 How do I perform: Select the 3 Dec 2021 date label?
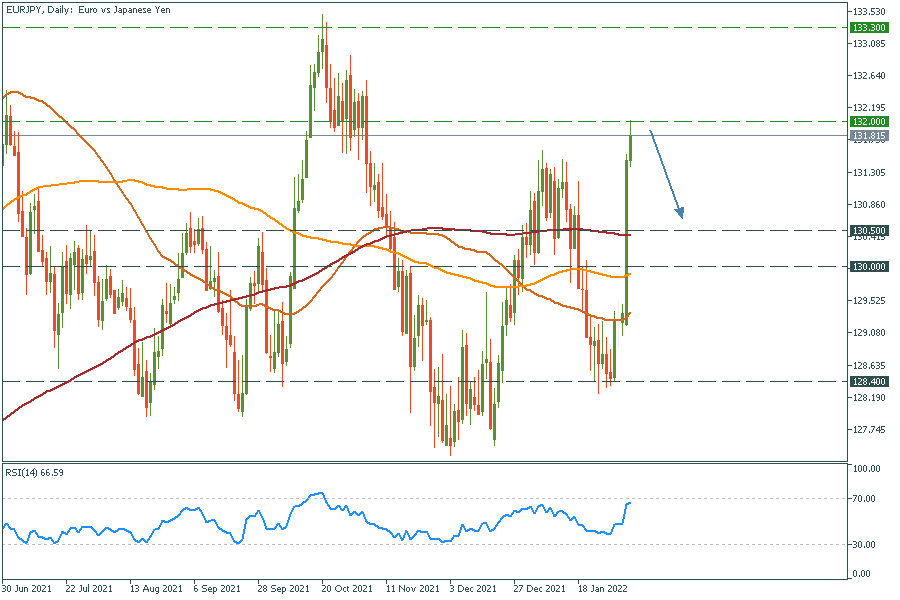tap(474, 589)
